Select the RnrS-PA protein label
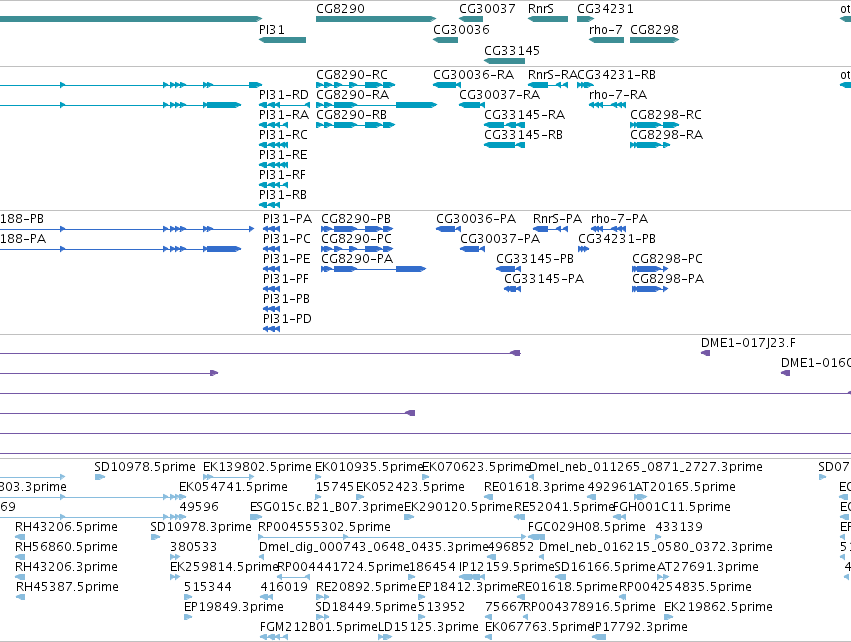 point(557,219)
